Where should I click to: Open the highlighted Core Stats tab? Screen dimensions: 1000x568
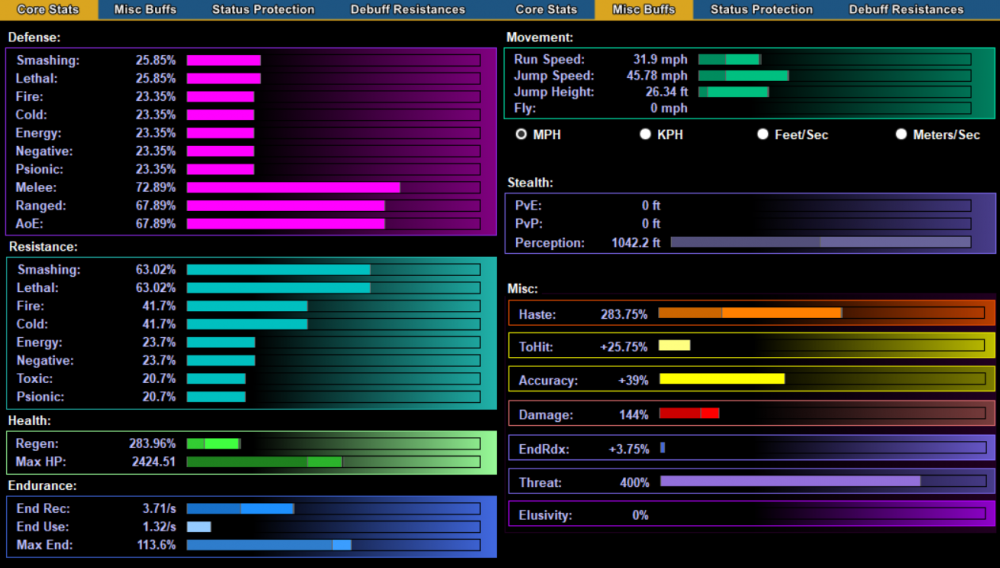[48, 9]
